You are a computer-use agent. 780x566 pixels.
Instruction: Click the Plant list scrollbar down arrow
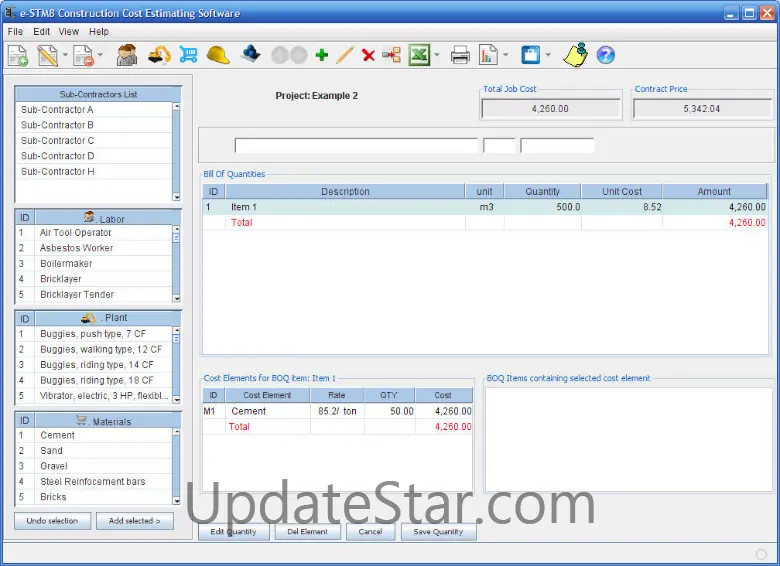pyautogui.click(x=177, y=400)
